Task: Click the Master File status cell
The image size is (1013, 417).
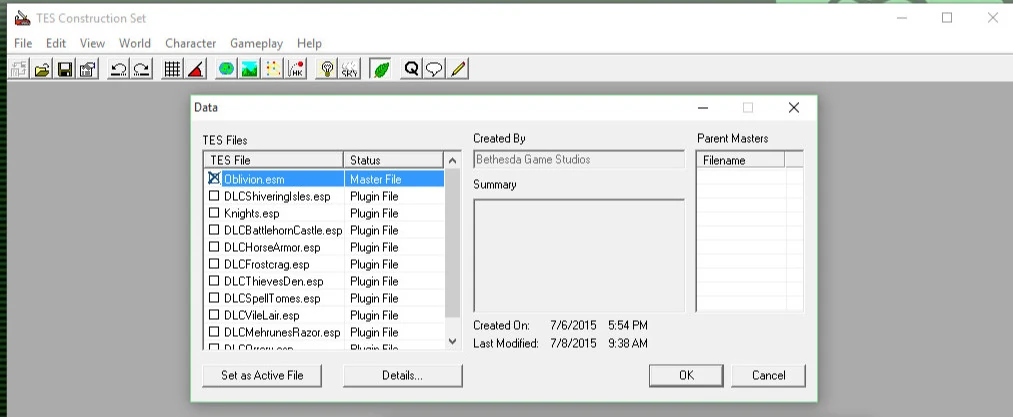Action: click(x=394, y=179)
